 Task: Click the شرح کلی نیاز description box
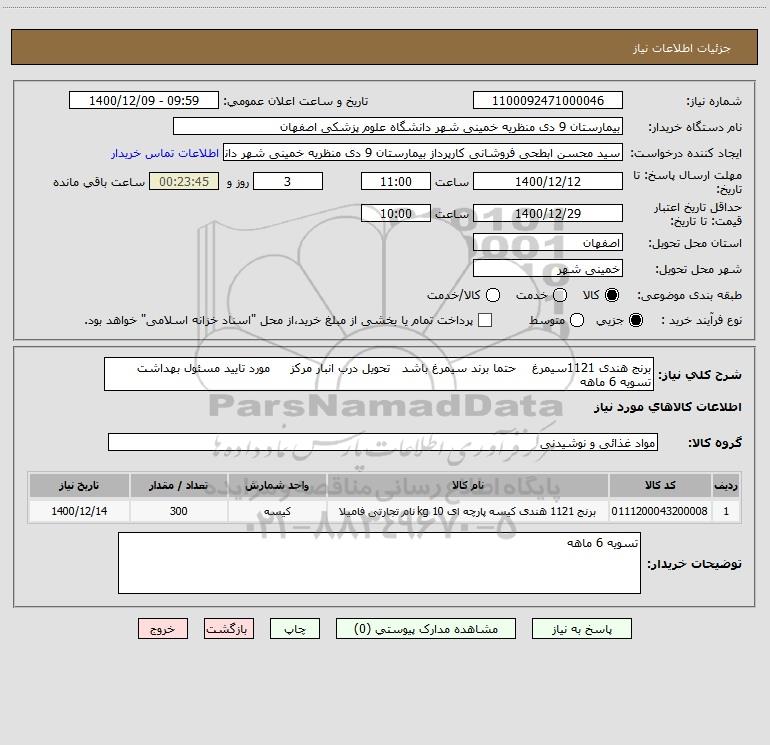pos(379,374)
